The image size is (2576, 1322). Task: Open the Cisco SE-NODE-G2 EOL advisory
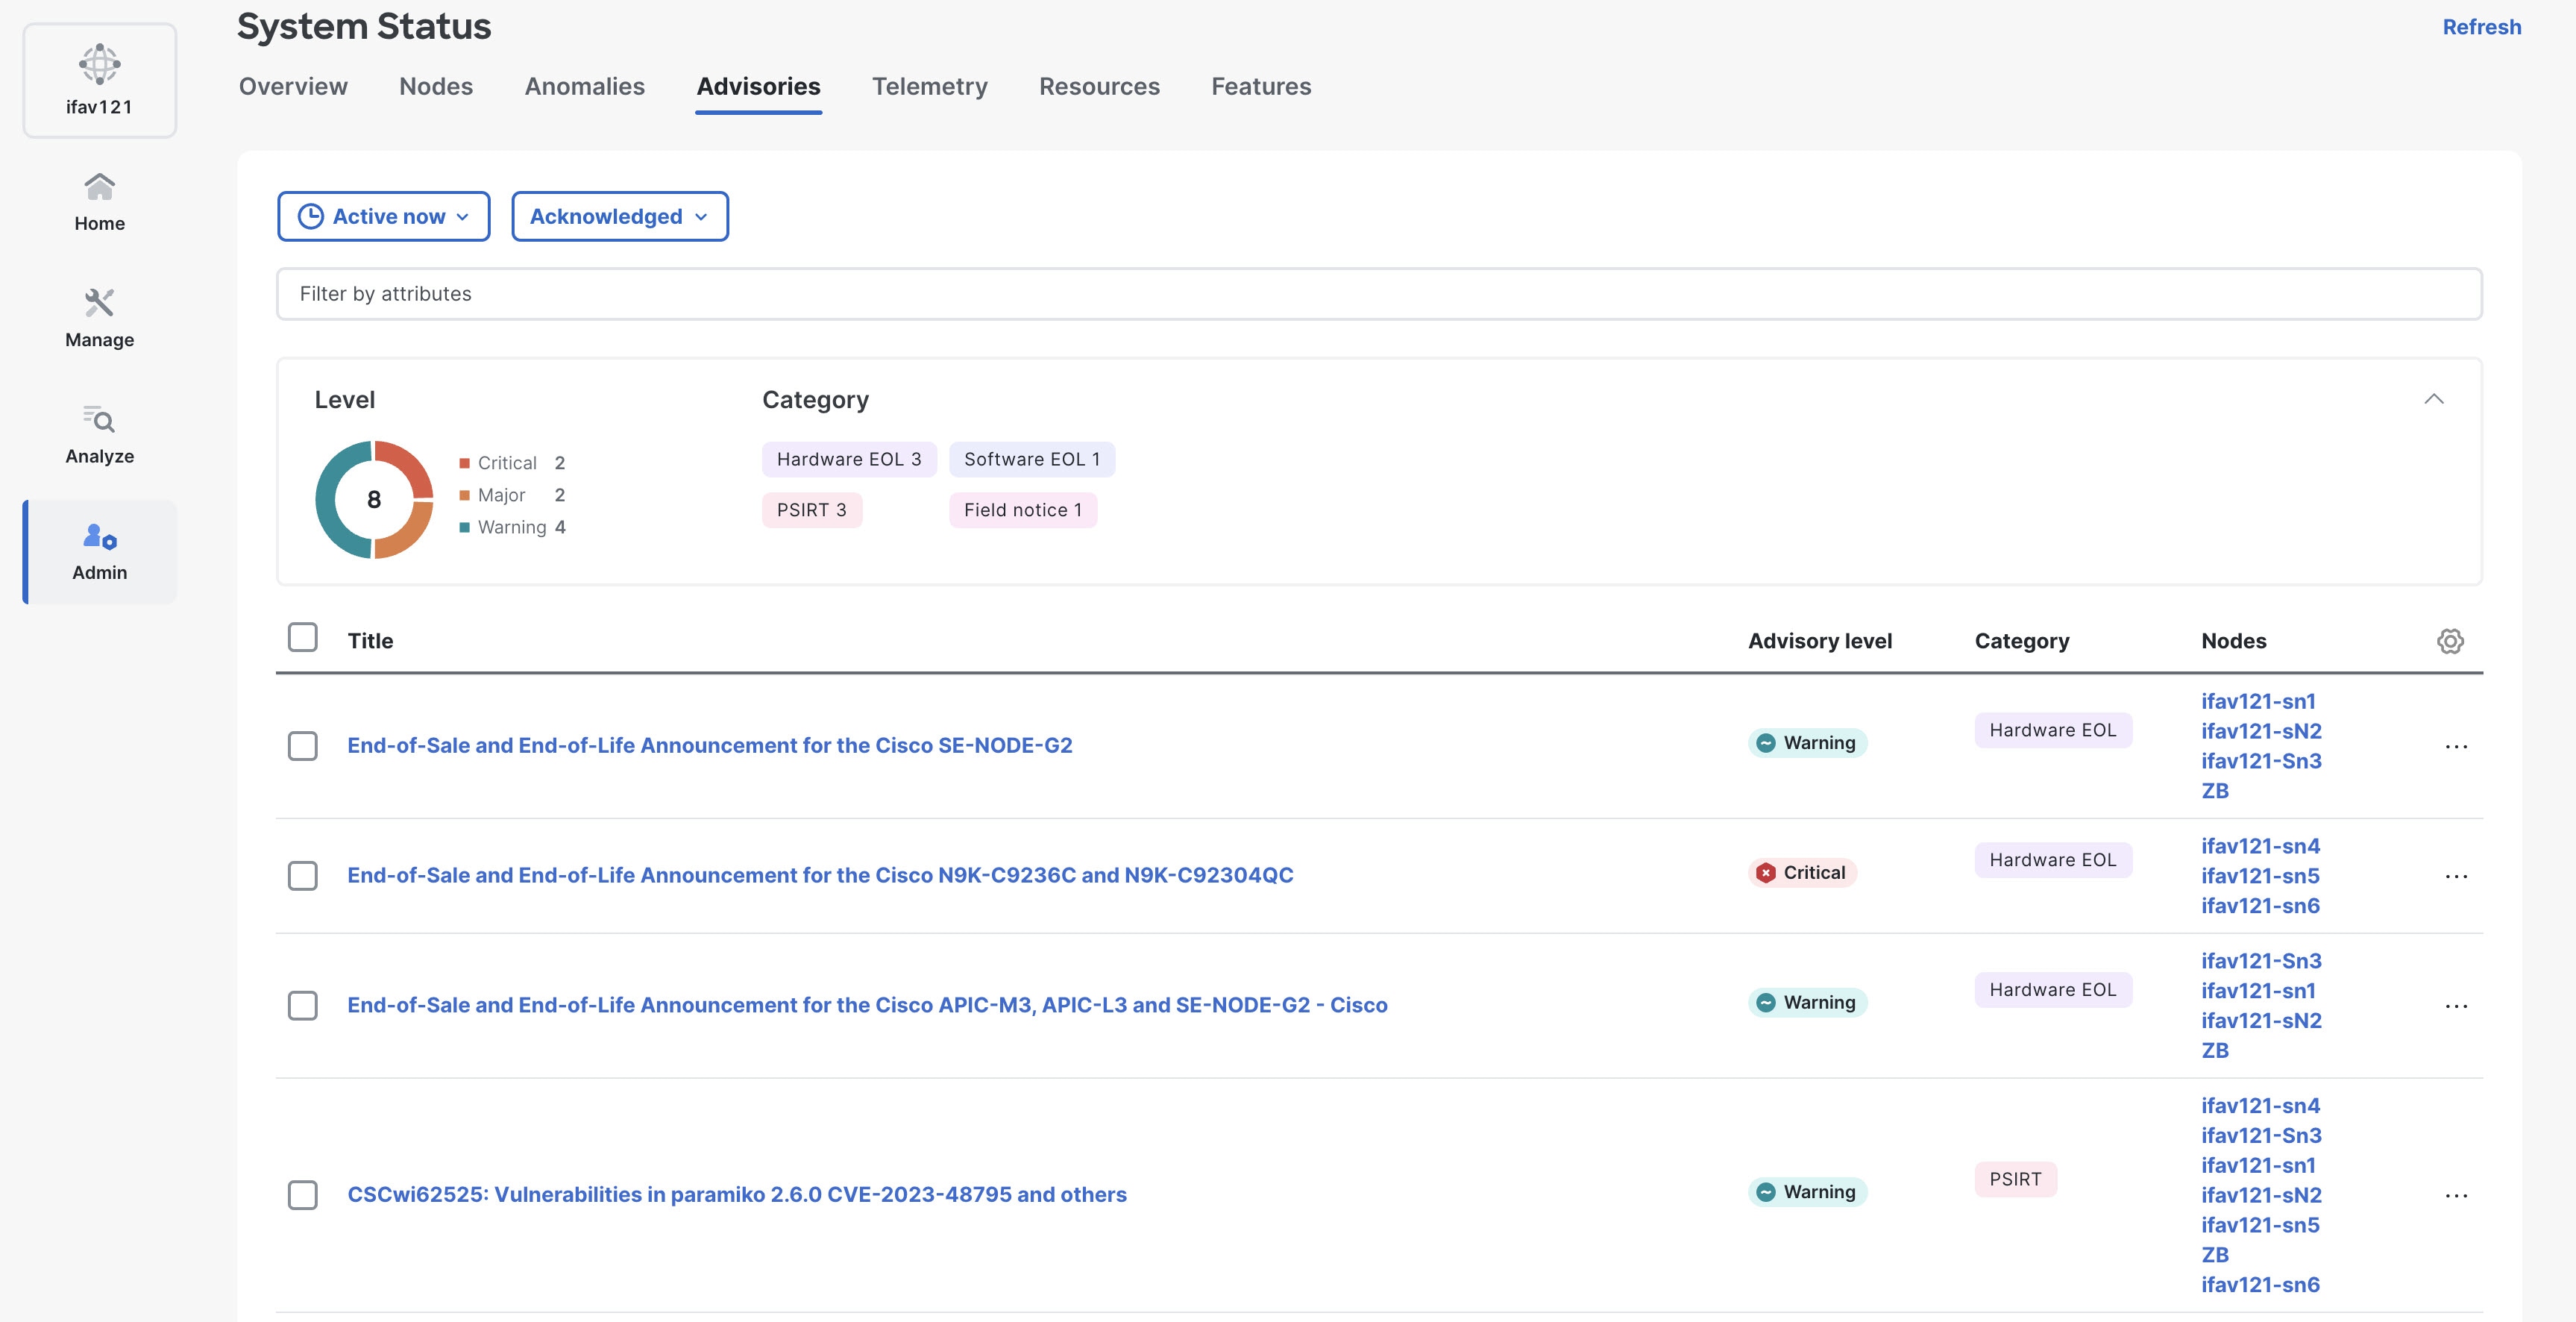(709, 745)
